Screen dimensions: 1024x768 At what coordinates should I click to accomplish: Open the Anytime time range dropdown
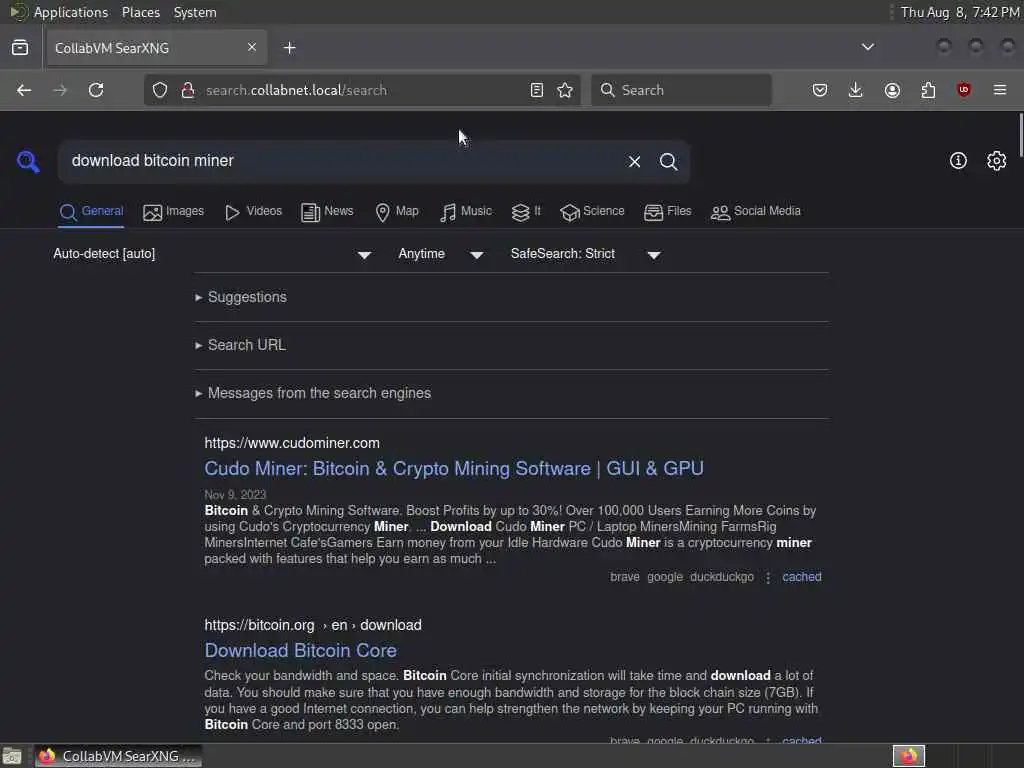[x=441, y=254]
